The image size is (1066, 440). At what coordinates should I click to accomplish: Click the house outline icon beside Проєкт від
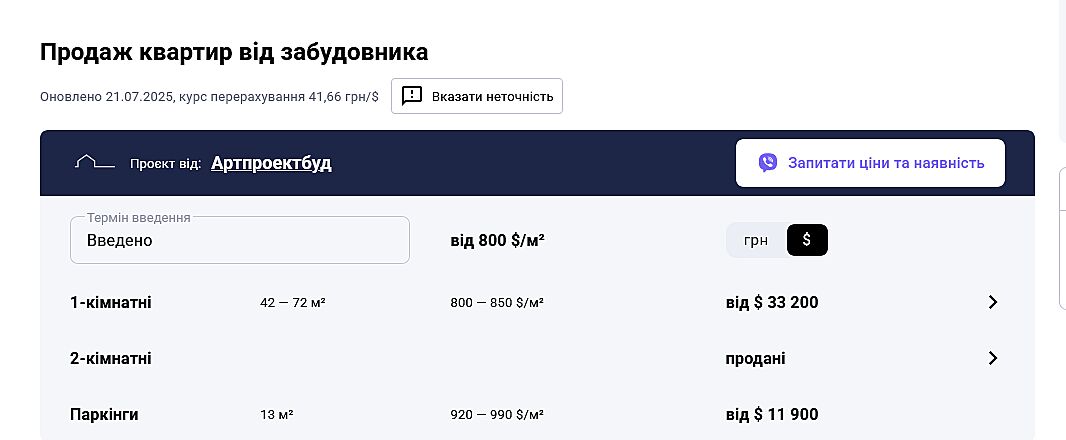(94, 163)
